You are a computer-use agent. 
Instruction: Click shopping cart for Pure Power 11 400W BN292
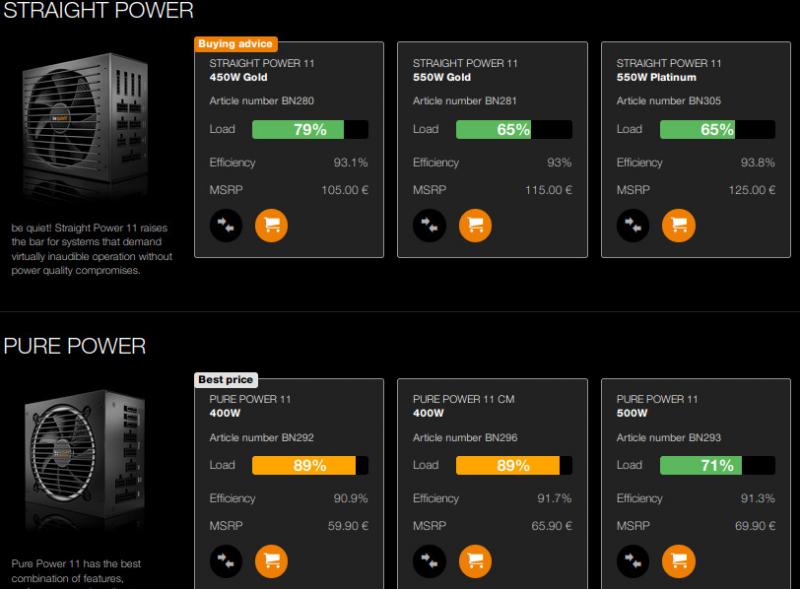tap(271, 561)
